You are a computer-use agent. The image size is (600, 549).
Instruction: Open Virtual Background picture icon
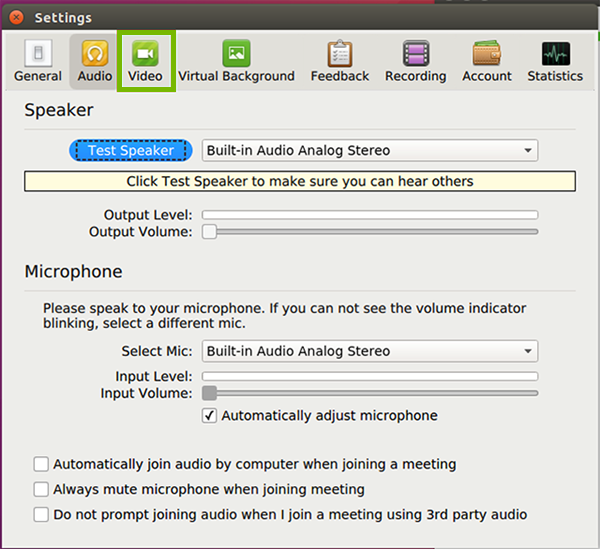pos(236,53)
